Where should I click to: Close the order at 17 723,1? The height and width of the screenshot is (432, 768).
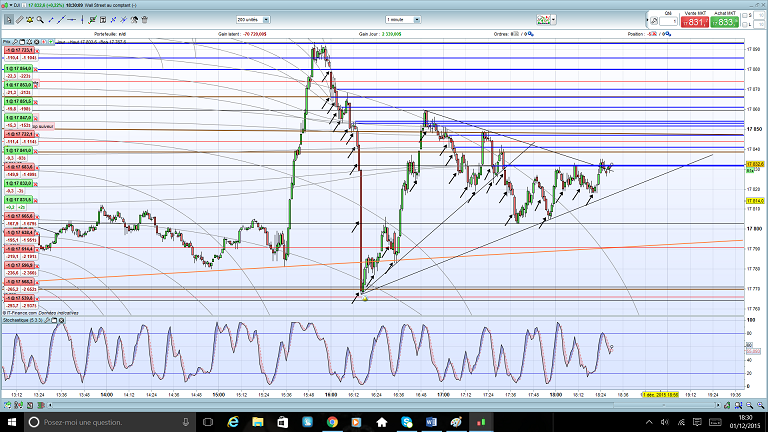[37, 49]
